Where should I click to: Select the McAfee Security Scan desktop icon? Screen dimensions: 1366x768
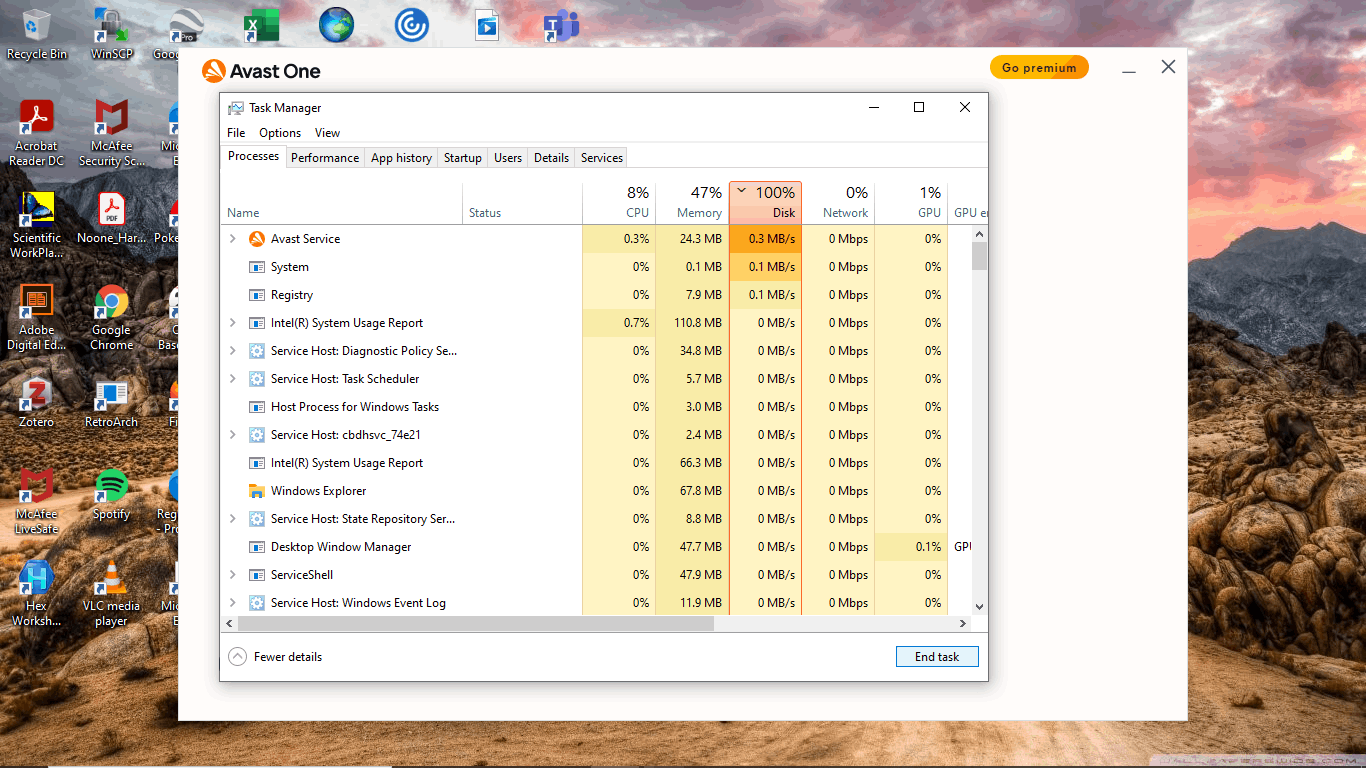point(111,134)
